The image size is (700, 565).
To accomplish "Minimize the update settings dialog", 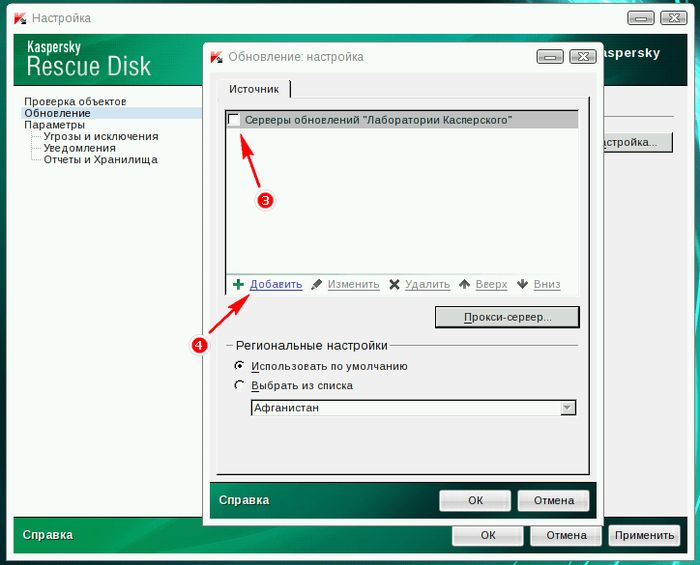I will pos(550,57).
